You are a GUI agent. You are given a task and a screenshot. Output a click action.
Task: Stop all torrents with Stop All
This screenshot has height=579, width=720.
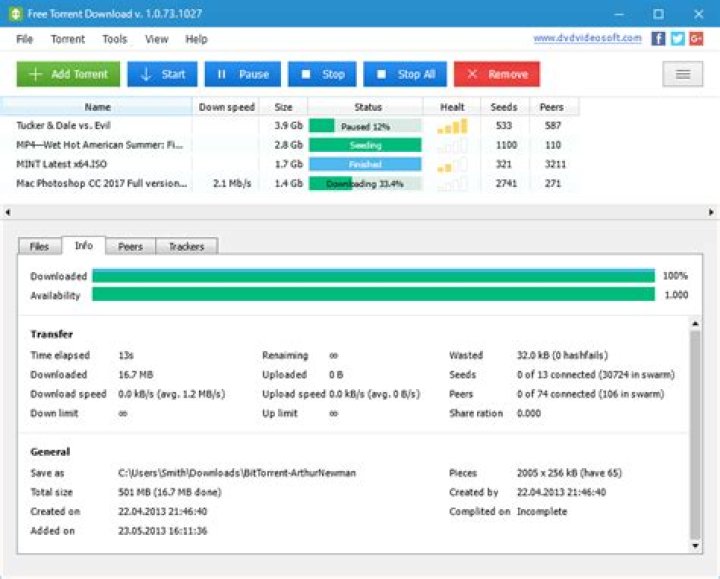click(405, 74)
